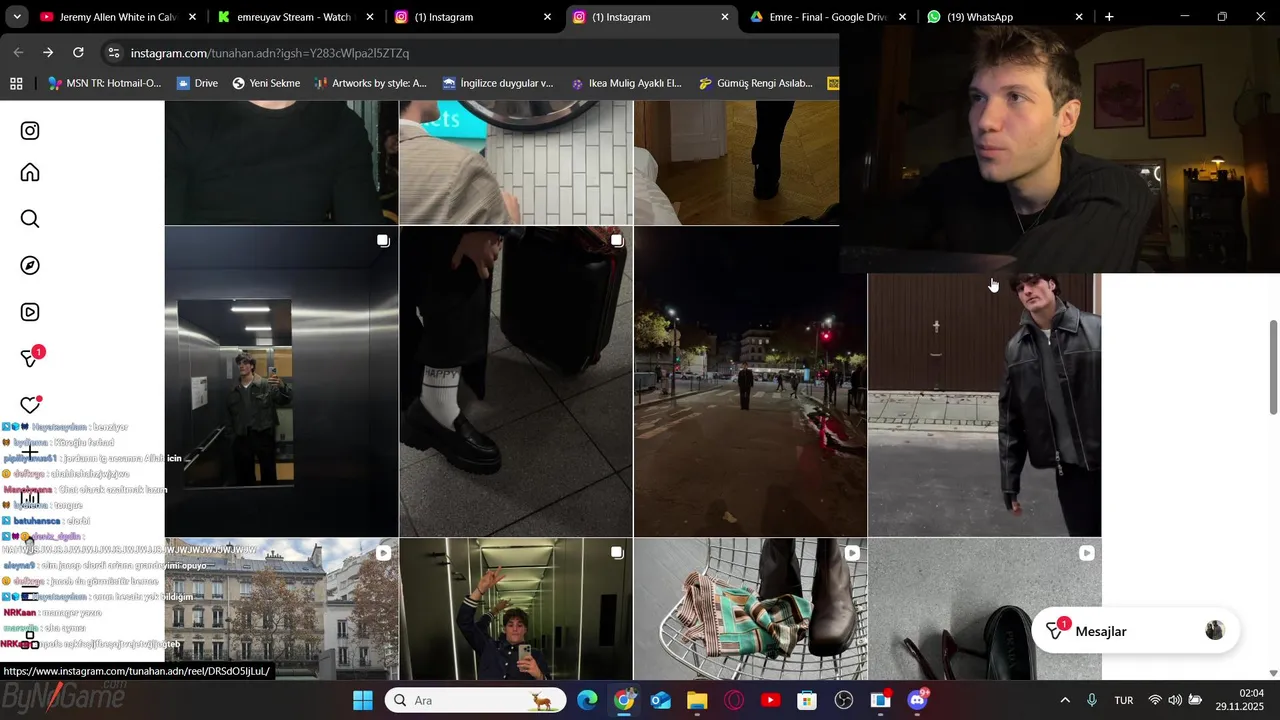Image resolution: width=1280 pixels, height=720 pixels.
Task: Open the Drive bookmark
Action: click(x=197, y=84)
